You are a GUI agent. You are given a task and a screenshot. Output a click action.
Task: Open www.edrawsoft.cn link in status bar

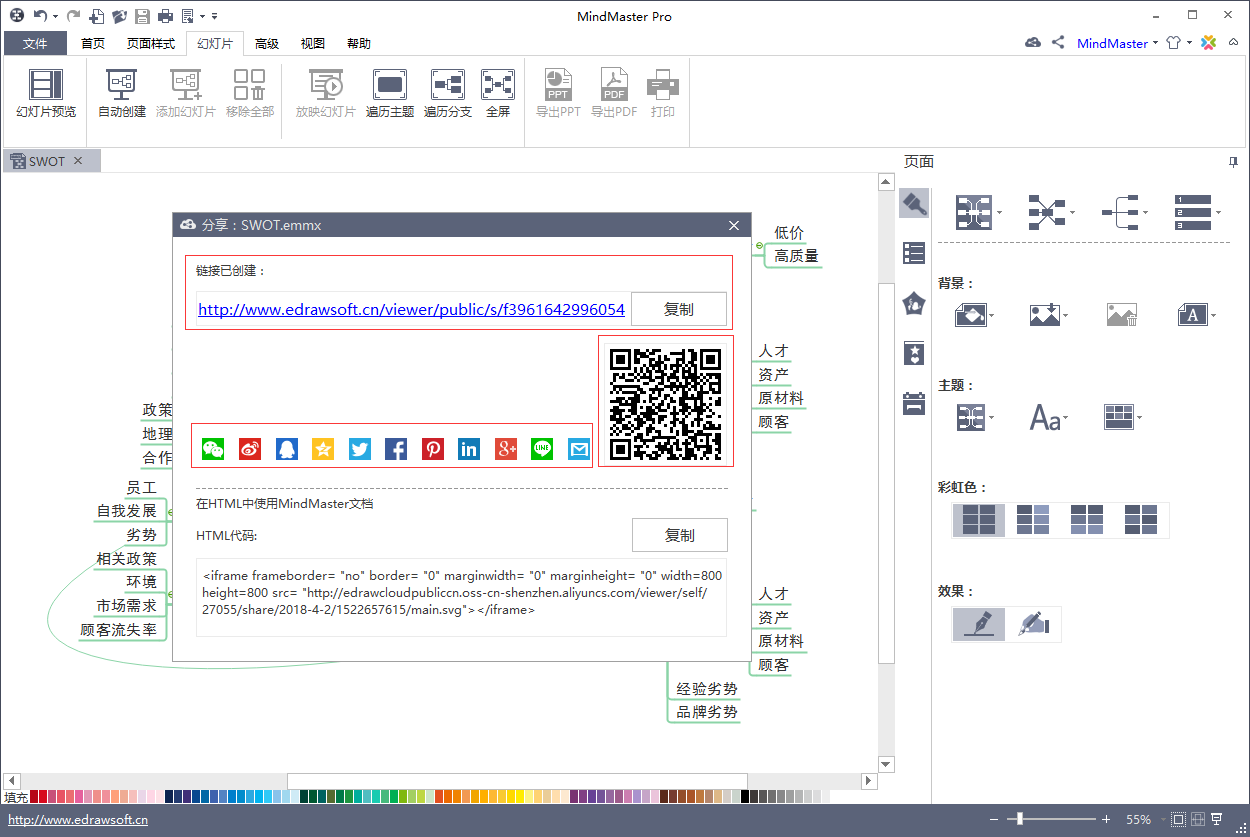click(x=78, y=820)
